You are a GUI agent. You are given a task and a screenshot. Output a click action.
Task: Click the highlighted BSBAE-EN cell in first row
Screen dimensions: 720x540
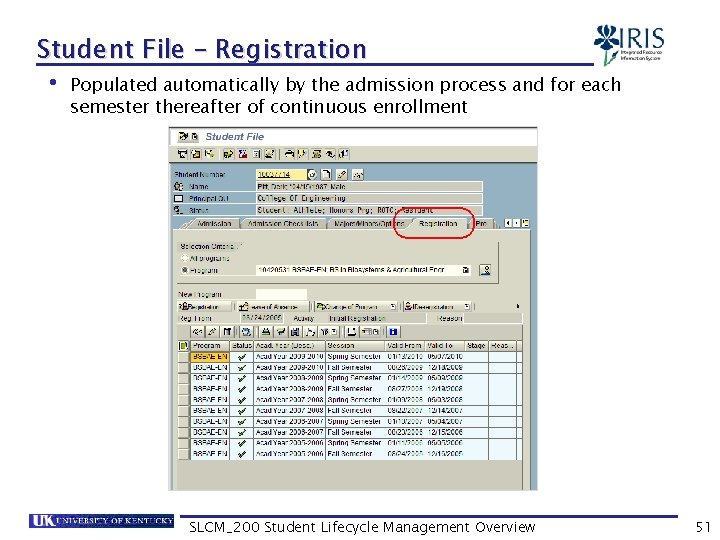point(209,357)
